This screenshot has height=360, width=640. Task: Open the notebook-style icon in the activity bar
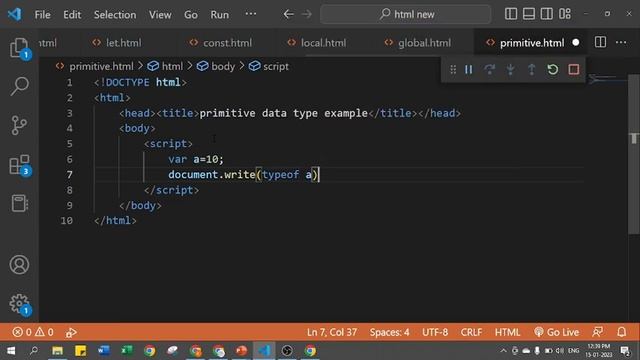coord(19,203)
